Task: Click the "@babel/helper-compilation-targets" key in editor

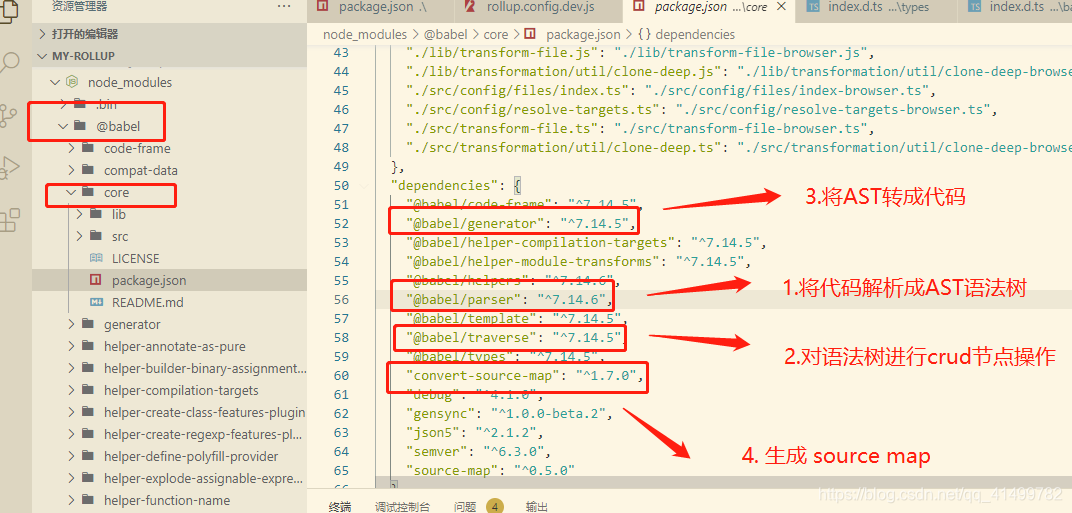Action: (x=541, y=242)
